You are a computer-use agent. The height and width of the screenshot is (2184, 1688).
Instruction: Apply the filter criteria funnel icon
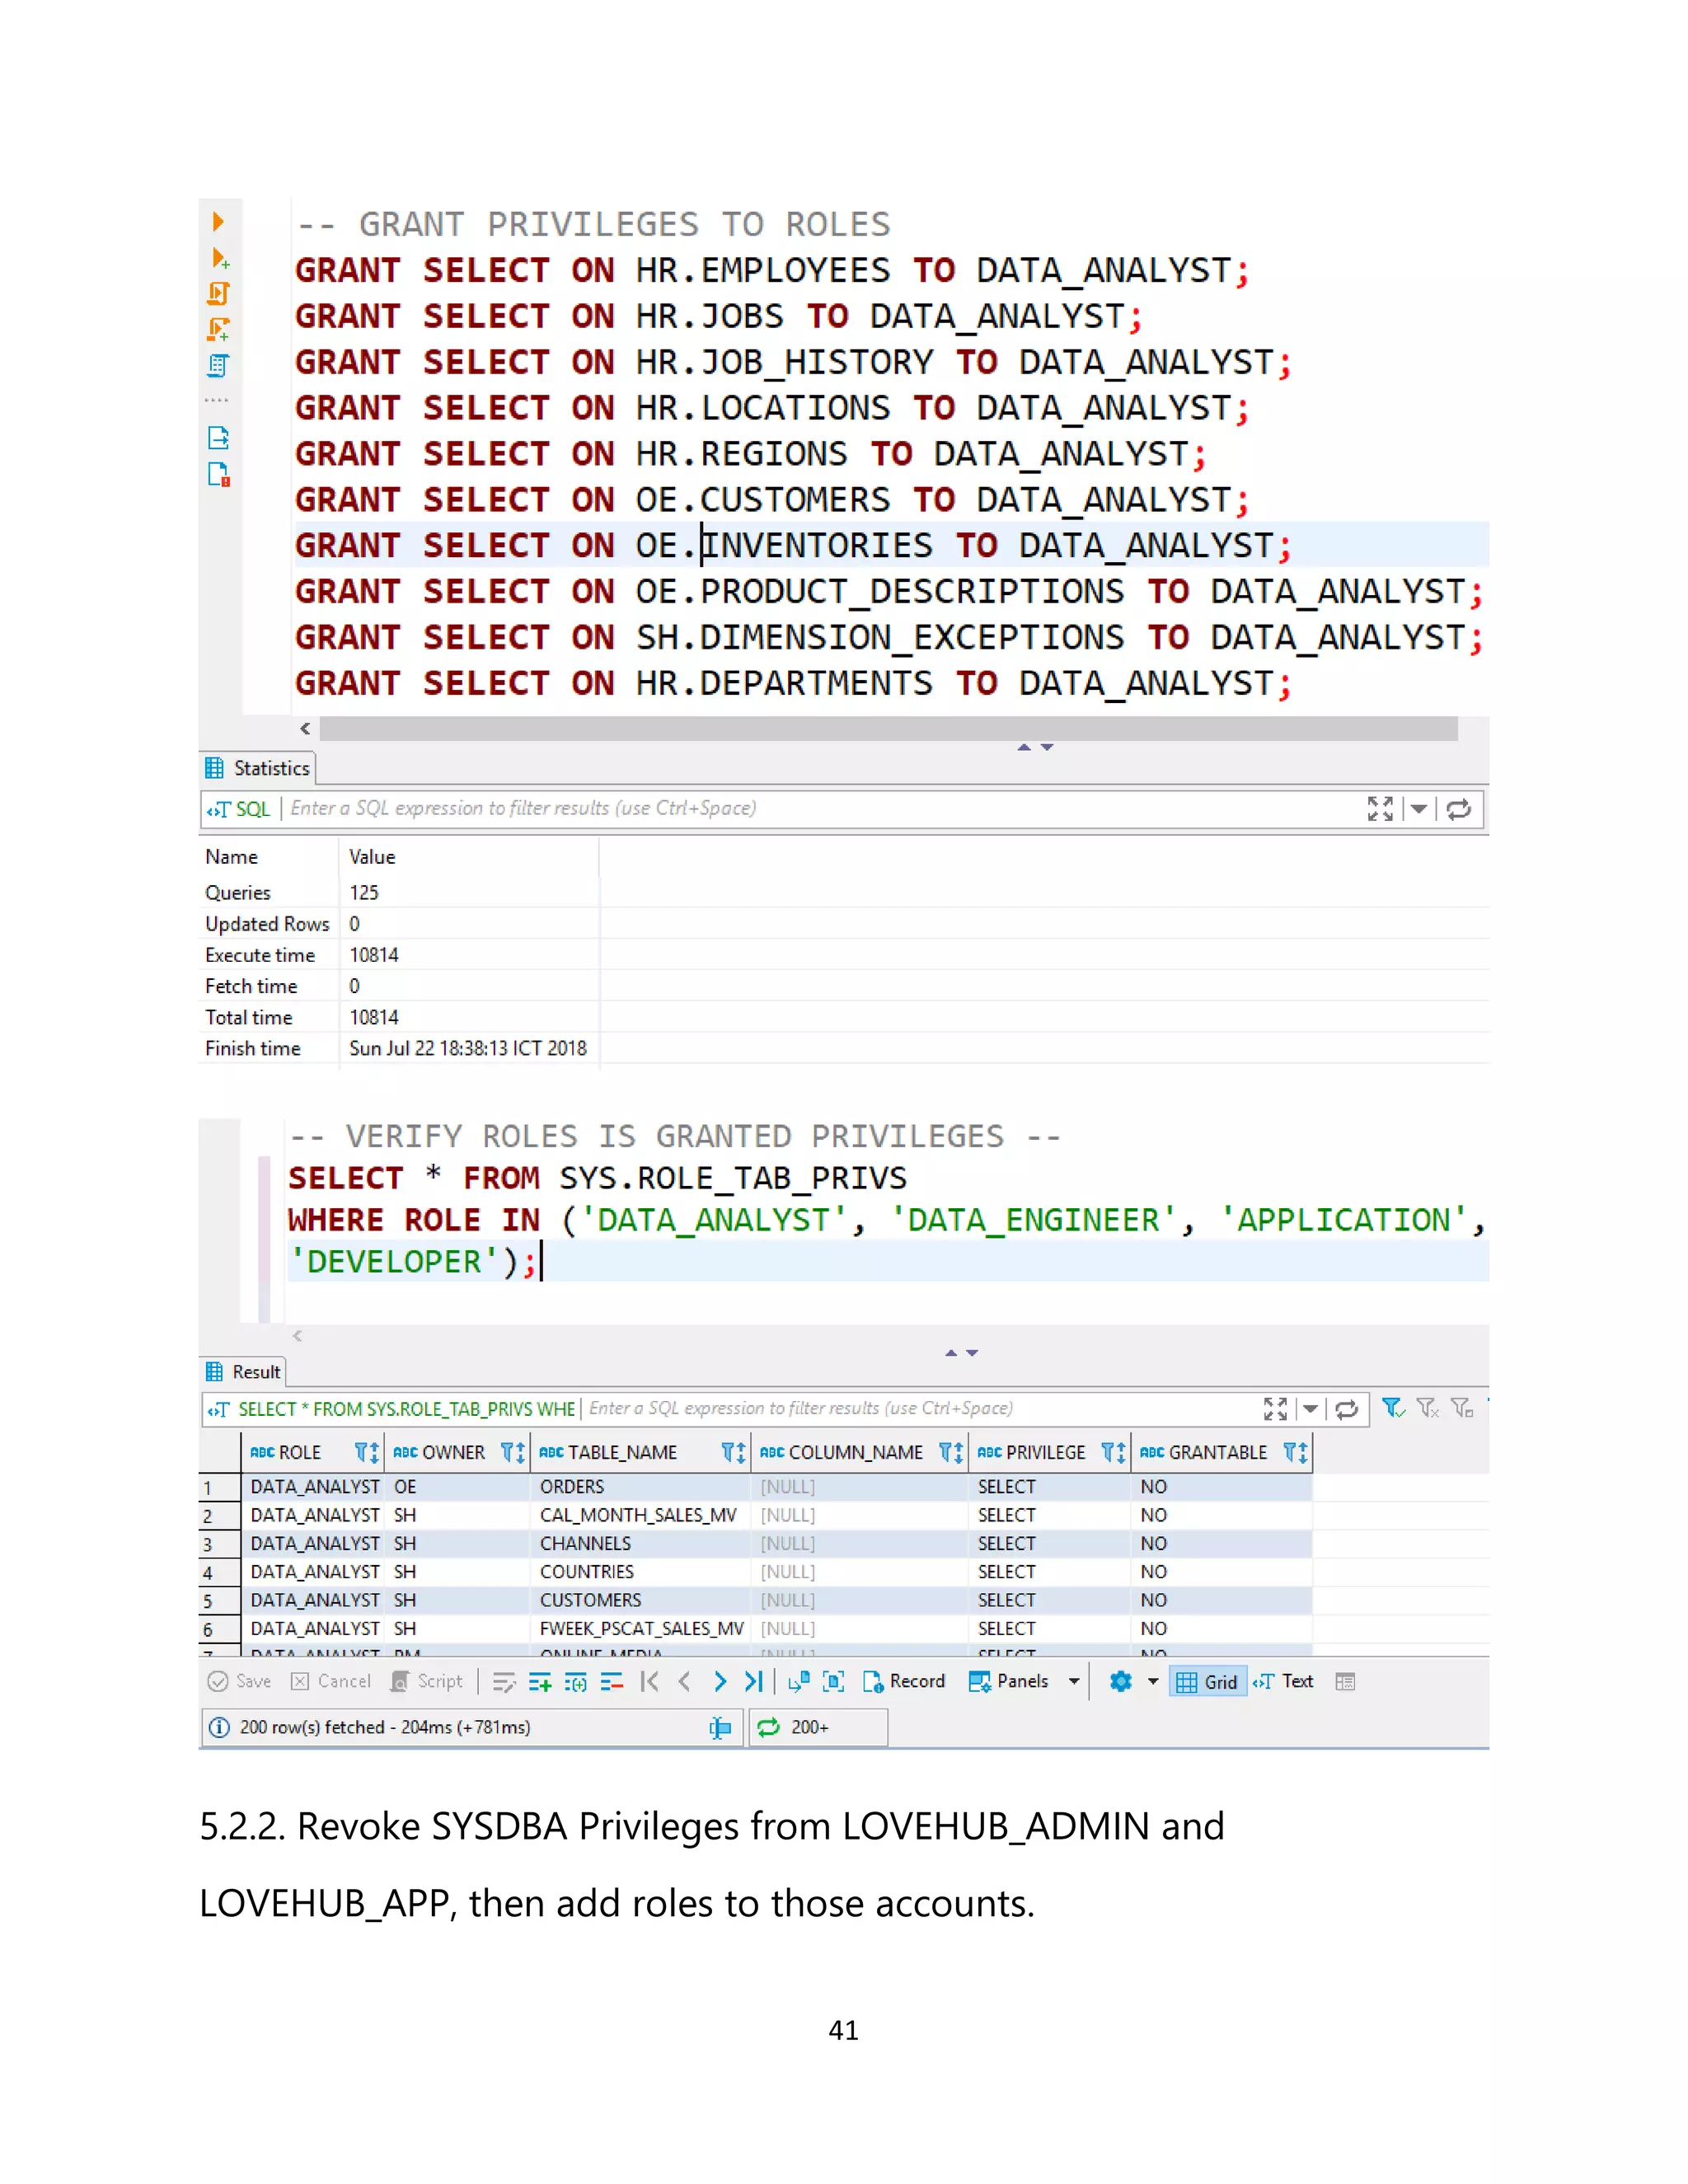tap(1394, 1408)
